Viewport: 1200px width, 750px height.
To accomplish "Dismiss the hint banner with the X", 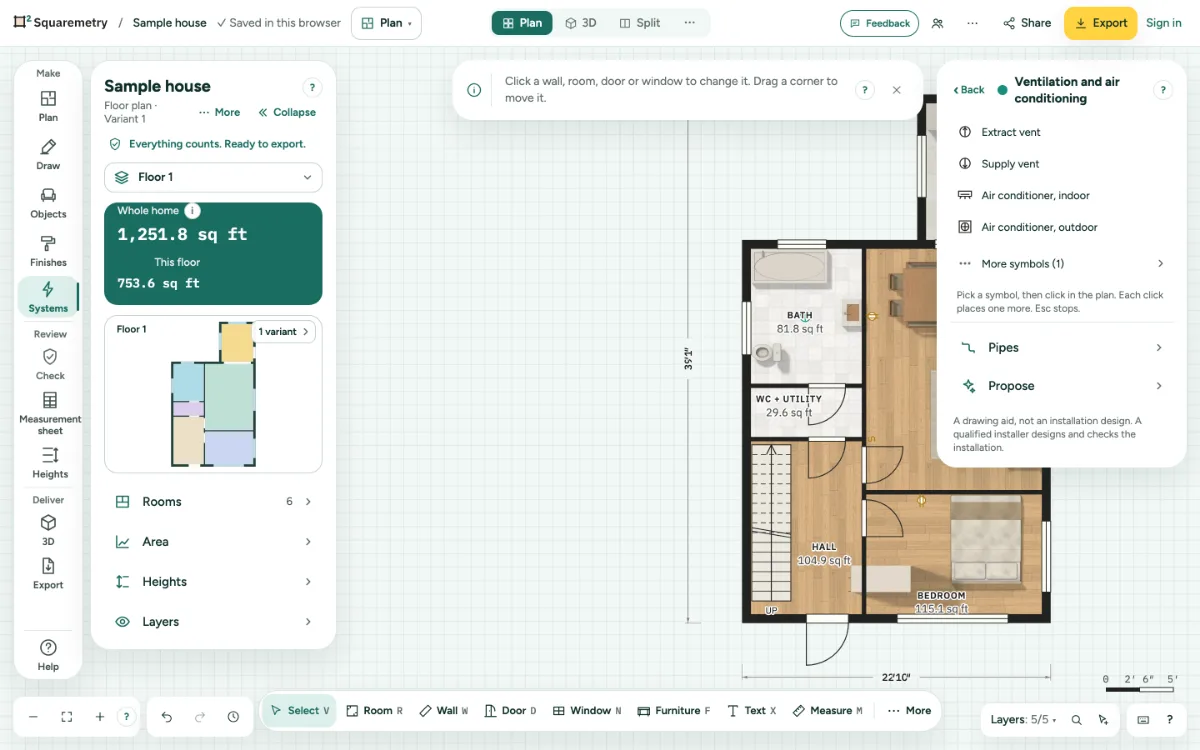I will (x=896, y=90).
